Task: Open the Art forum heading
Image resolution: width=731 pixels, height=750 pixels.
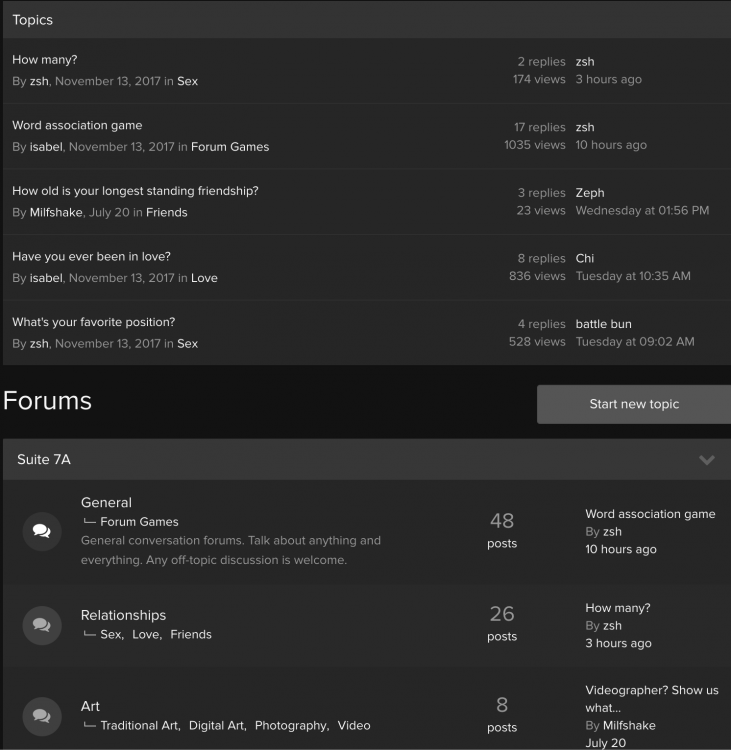Action: point(90,706)
